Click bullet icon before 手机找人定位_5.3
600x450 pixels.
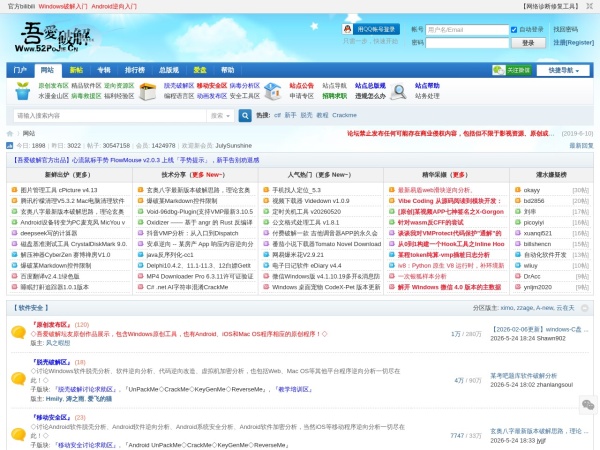pyautogui.click(x=266, y=190)
